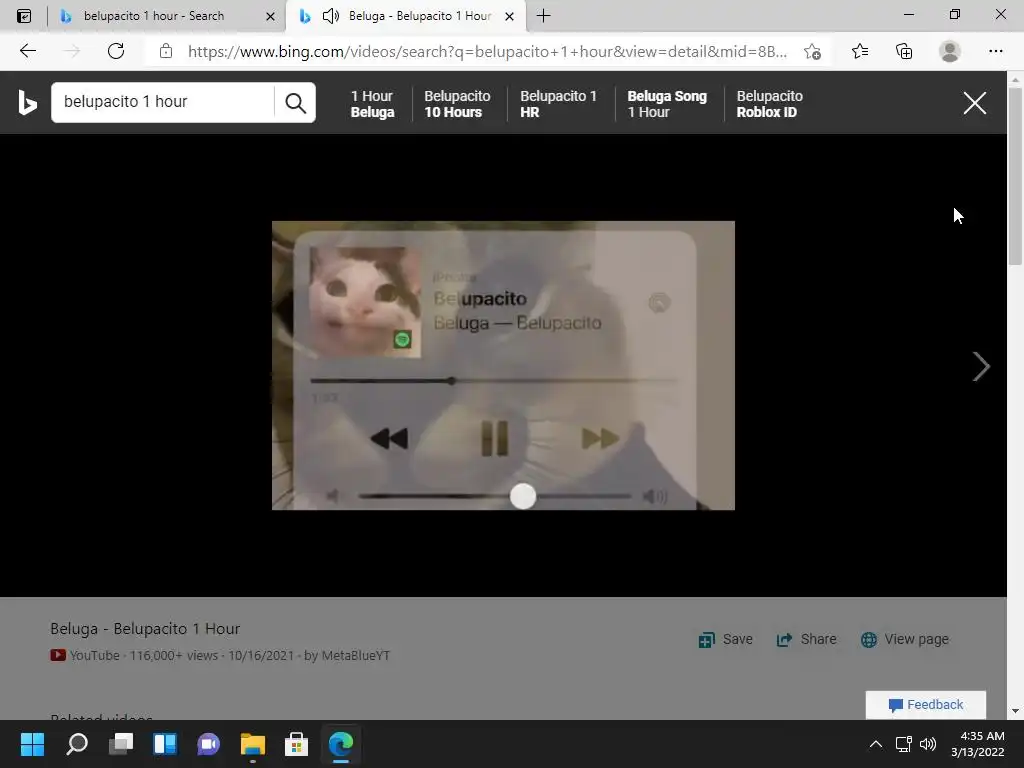Open the browser profile avatar
Viewport: 1024px width, 768px height.
[x=949, y=51]
